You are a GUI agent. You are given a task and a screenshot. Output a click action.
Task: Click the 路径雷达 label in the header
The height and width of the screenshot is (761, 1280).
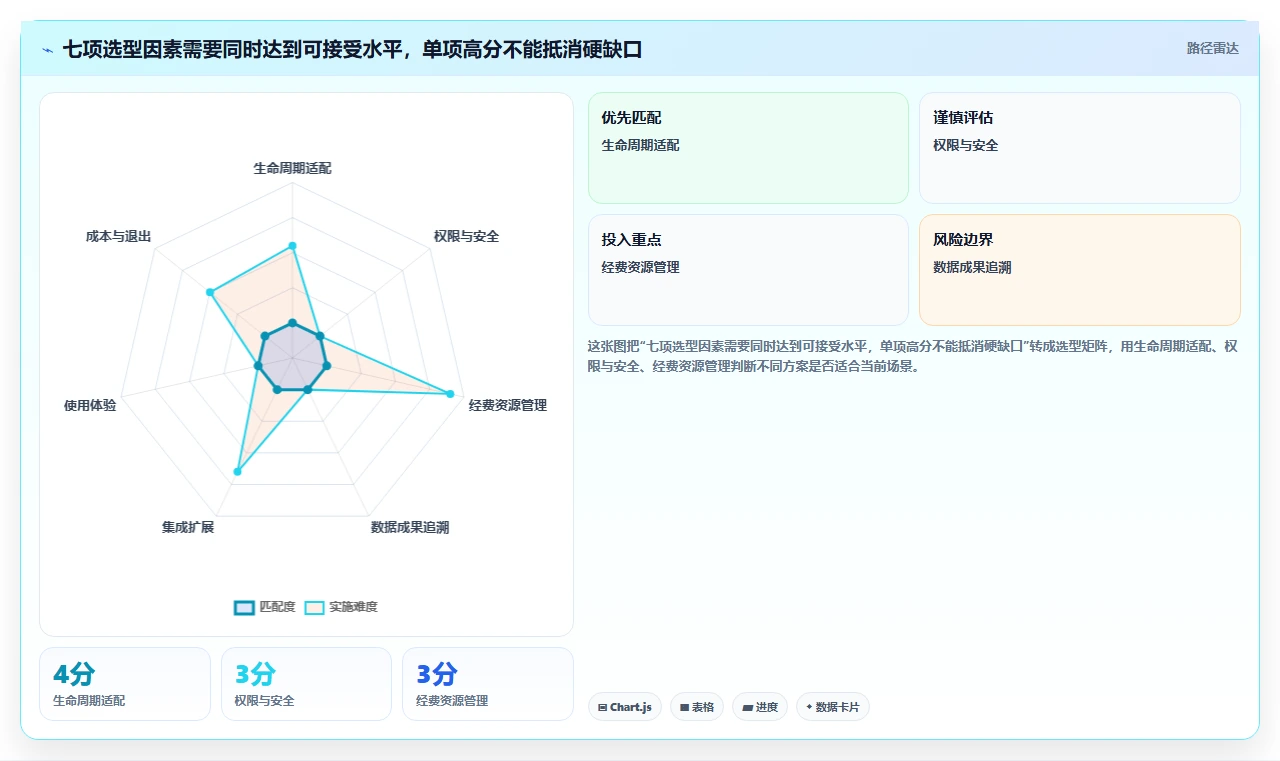click(x=1212, y=48)
